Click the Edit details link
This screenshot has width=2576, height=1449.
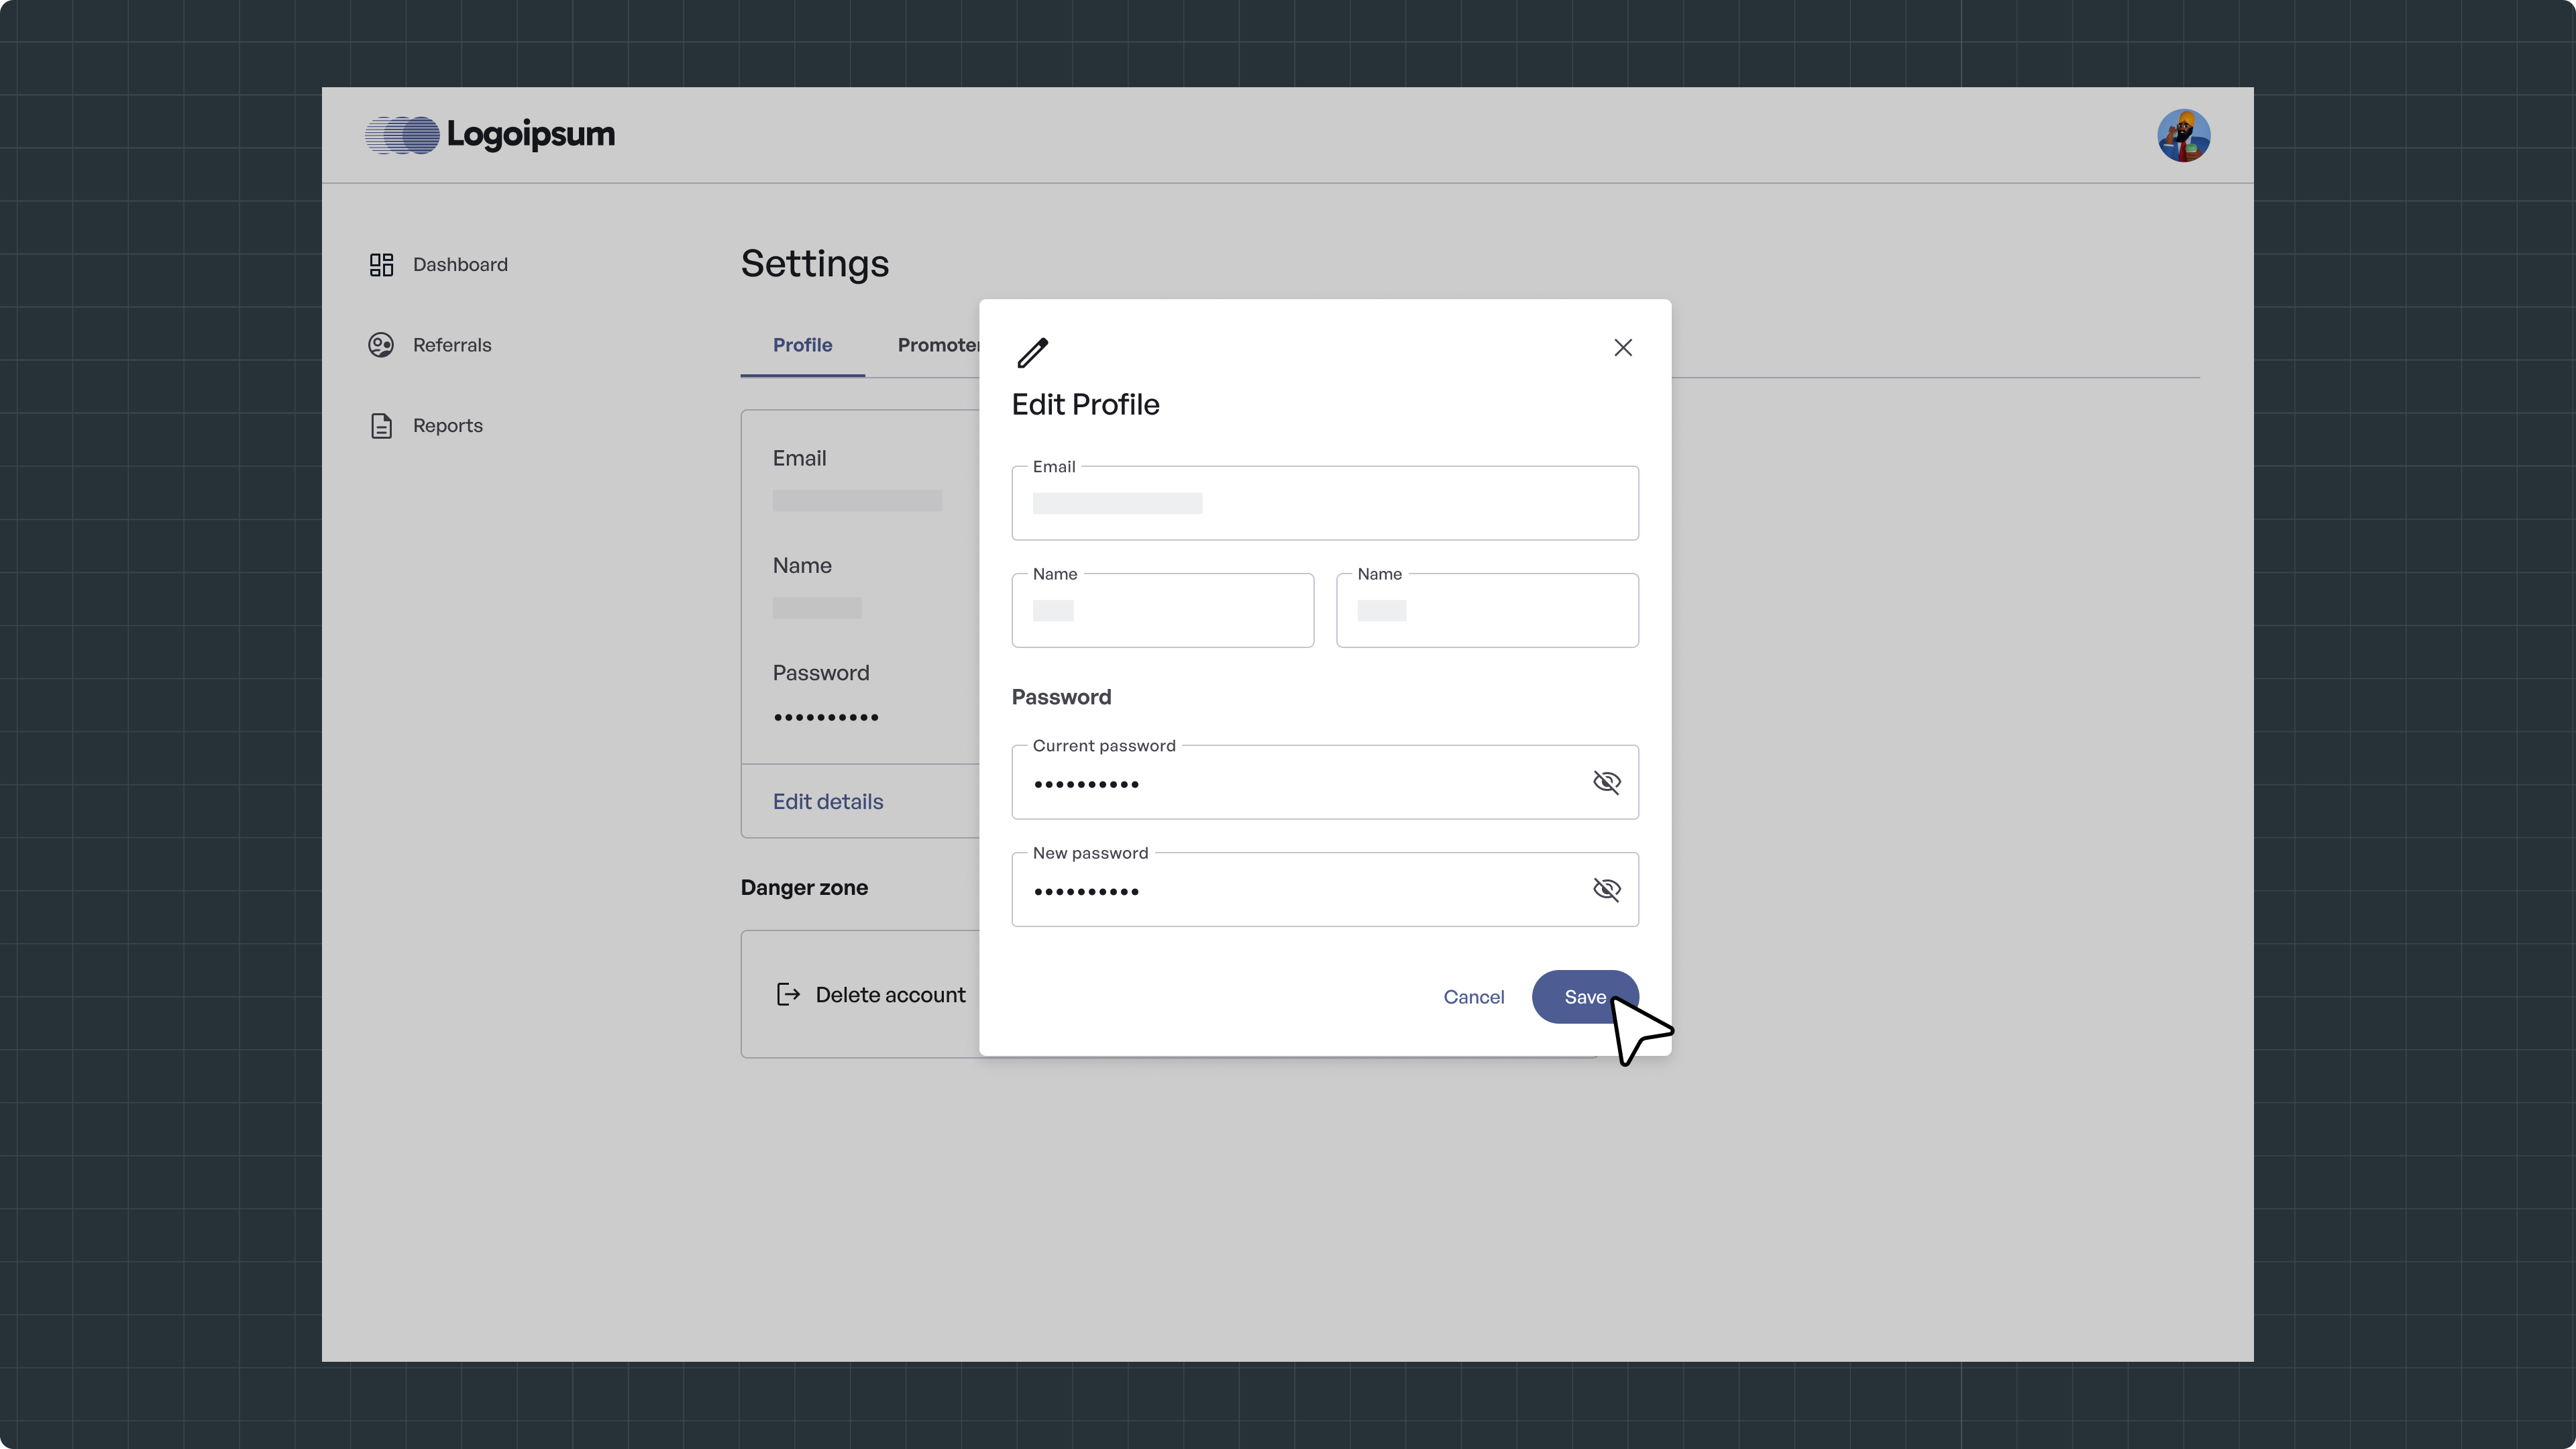click(827, 802)
